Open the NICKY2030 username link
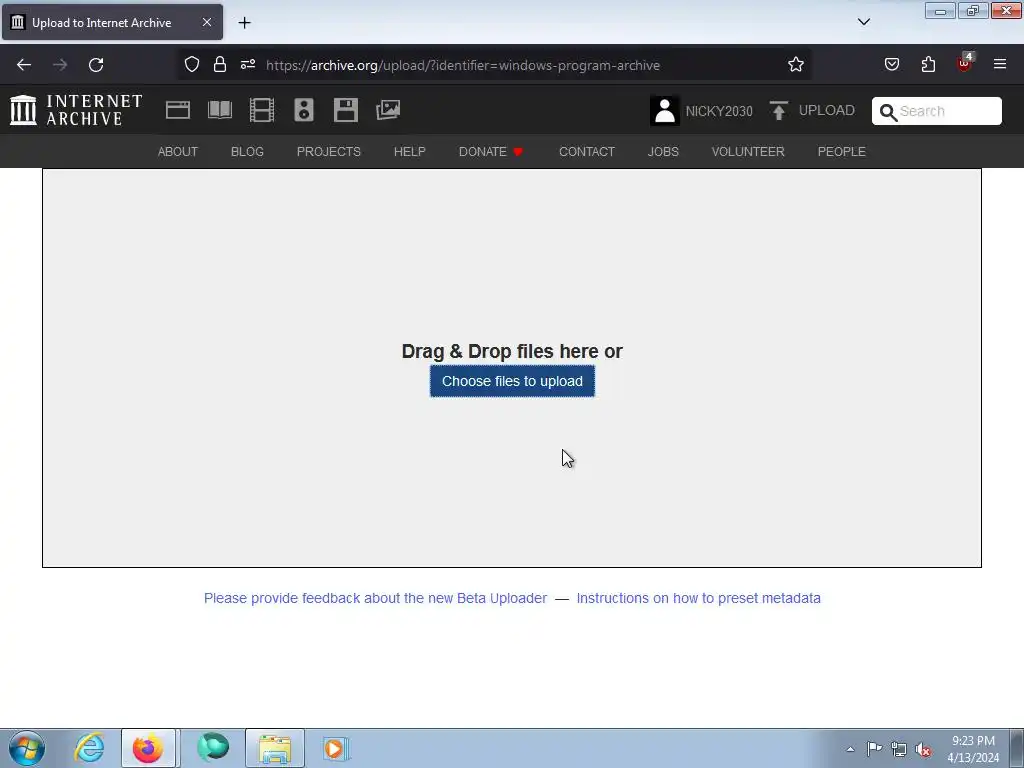The image size is (1024, 768). 719,111
